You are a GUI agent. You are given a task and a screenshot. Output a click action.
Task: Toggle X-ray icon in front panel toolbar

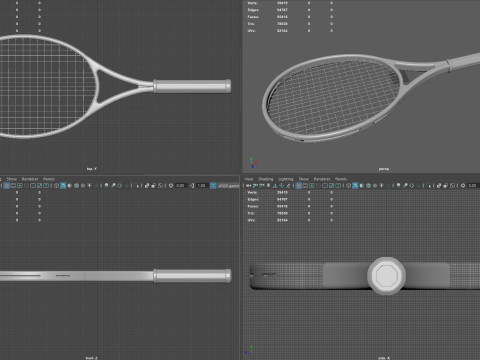(147, 185)
